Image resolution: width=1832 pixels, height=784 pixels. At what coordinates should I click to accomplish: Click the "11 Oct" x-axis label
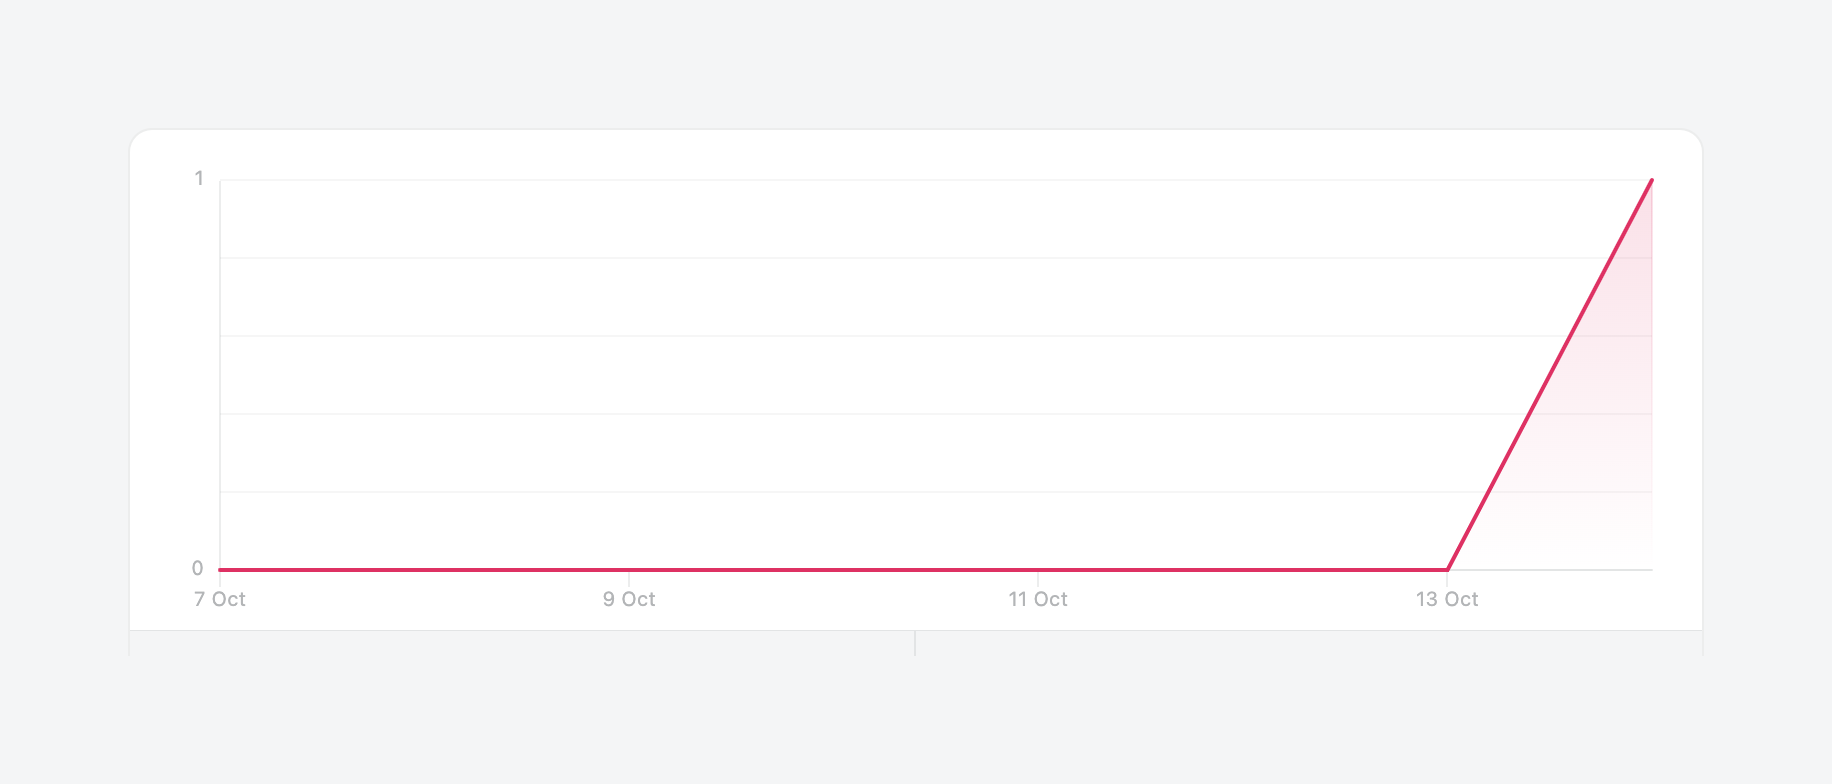click(x=1038, y=599)
